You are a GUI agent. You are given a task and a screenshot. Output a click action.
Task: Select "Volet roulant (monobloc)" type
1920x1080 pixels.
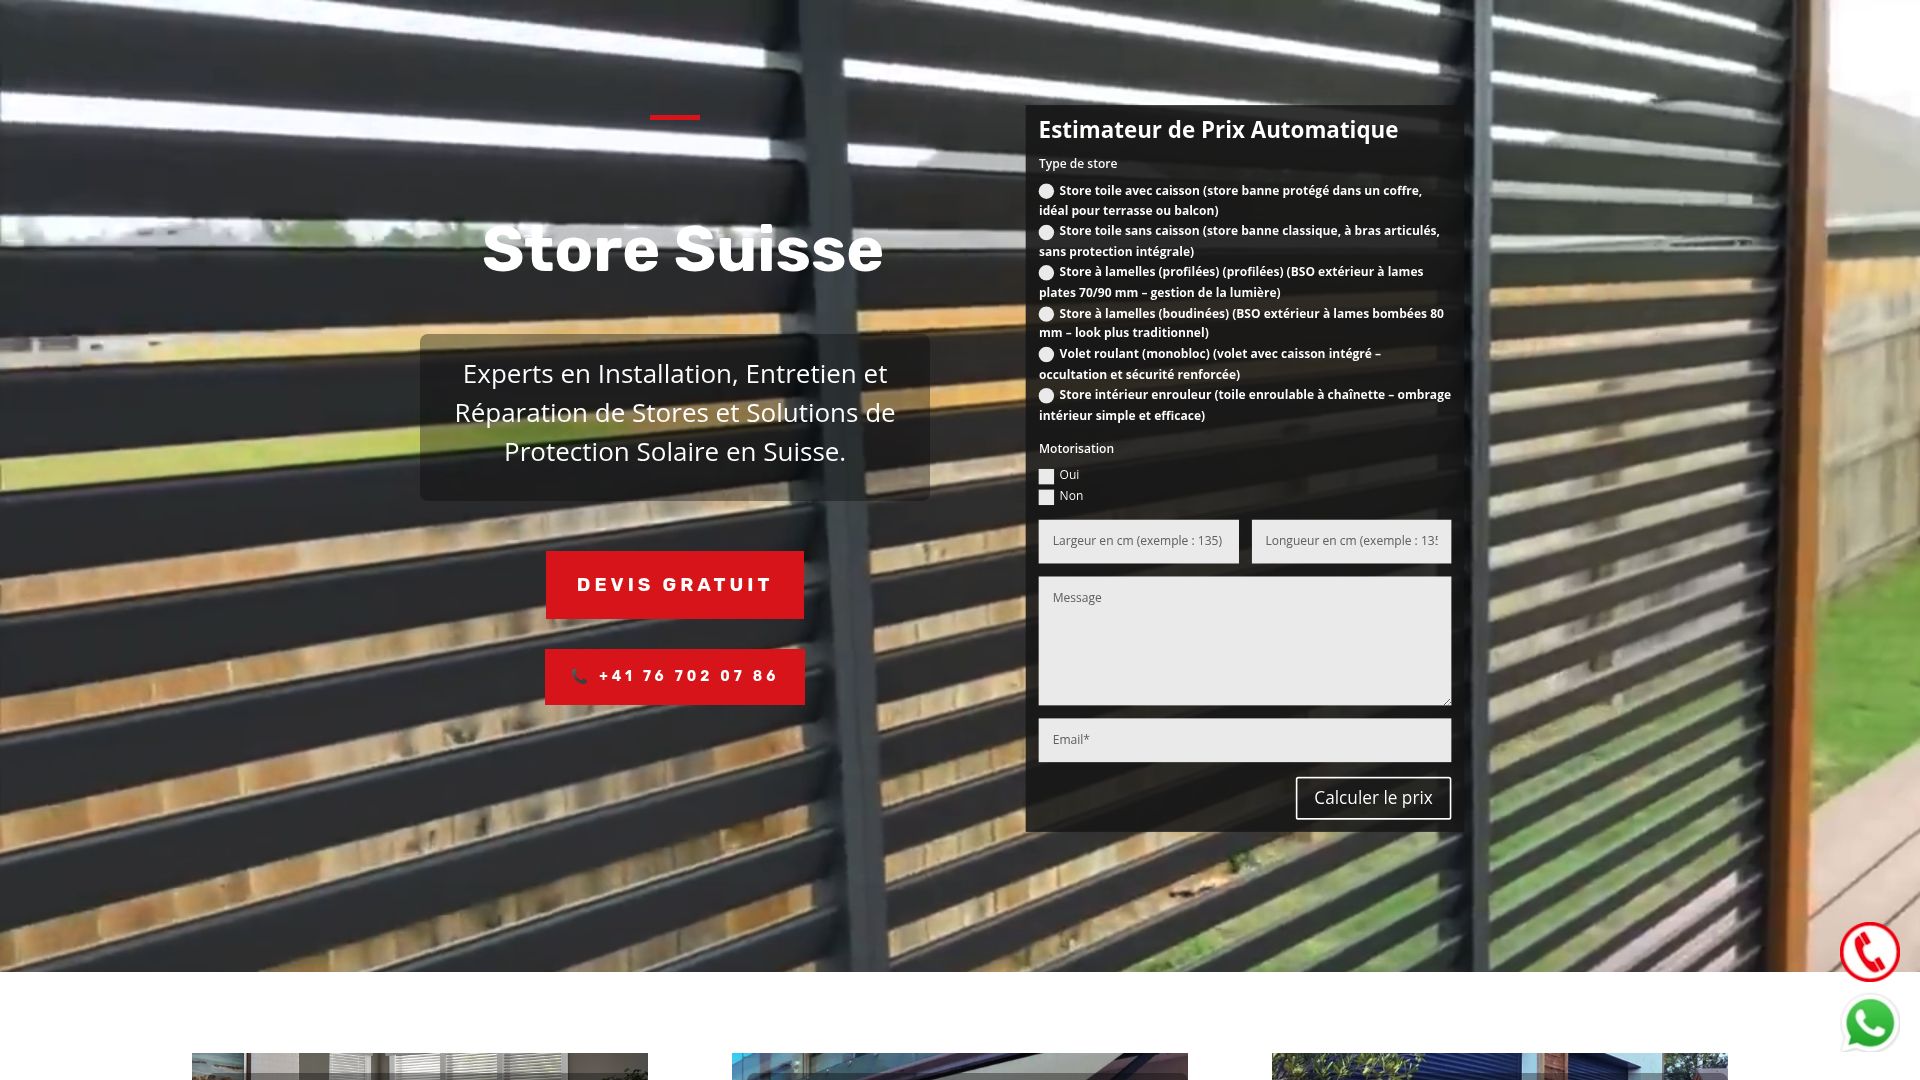click(1046, 354)
